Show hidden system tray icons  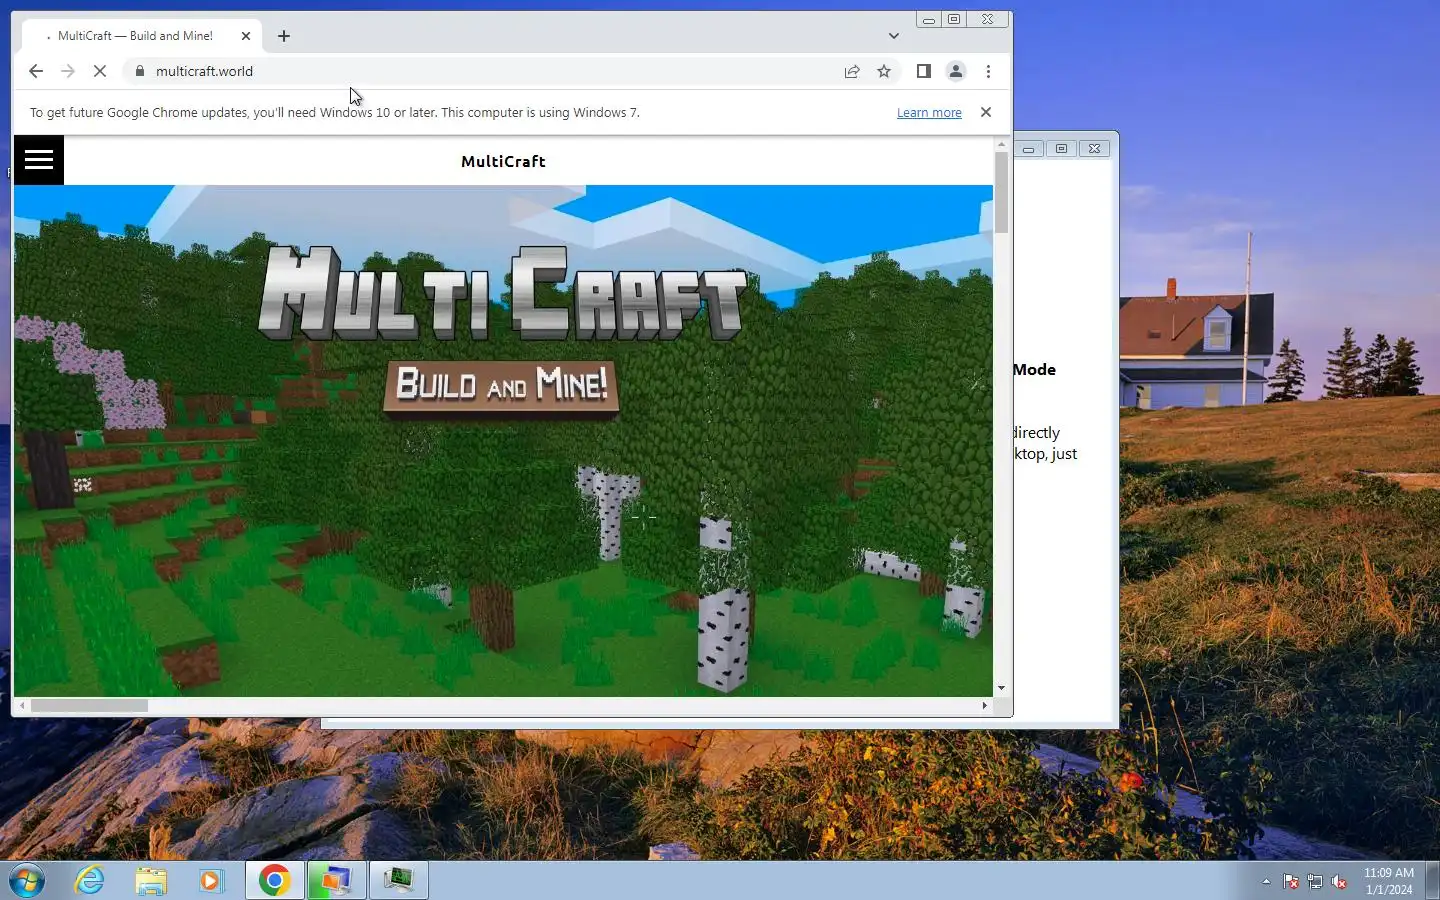tap(1266, 882)
